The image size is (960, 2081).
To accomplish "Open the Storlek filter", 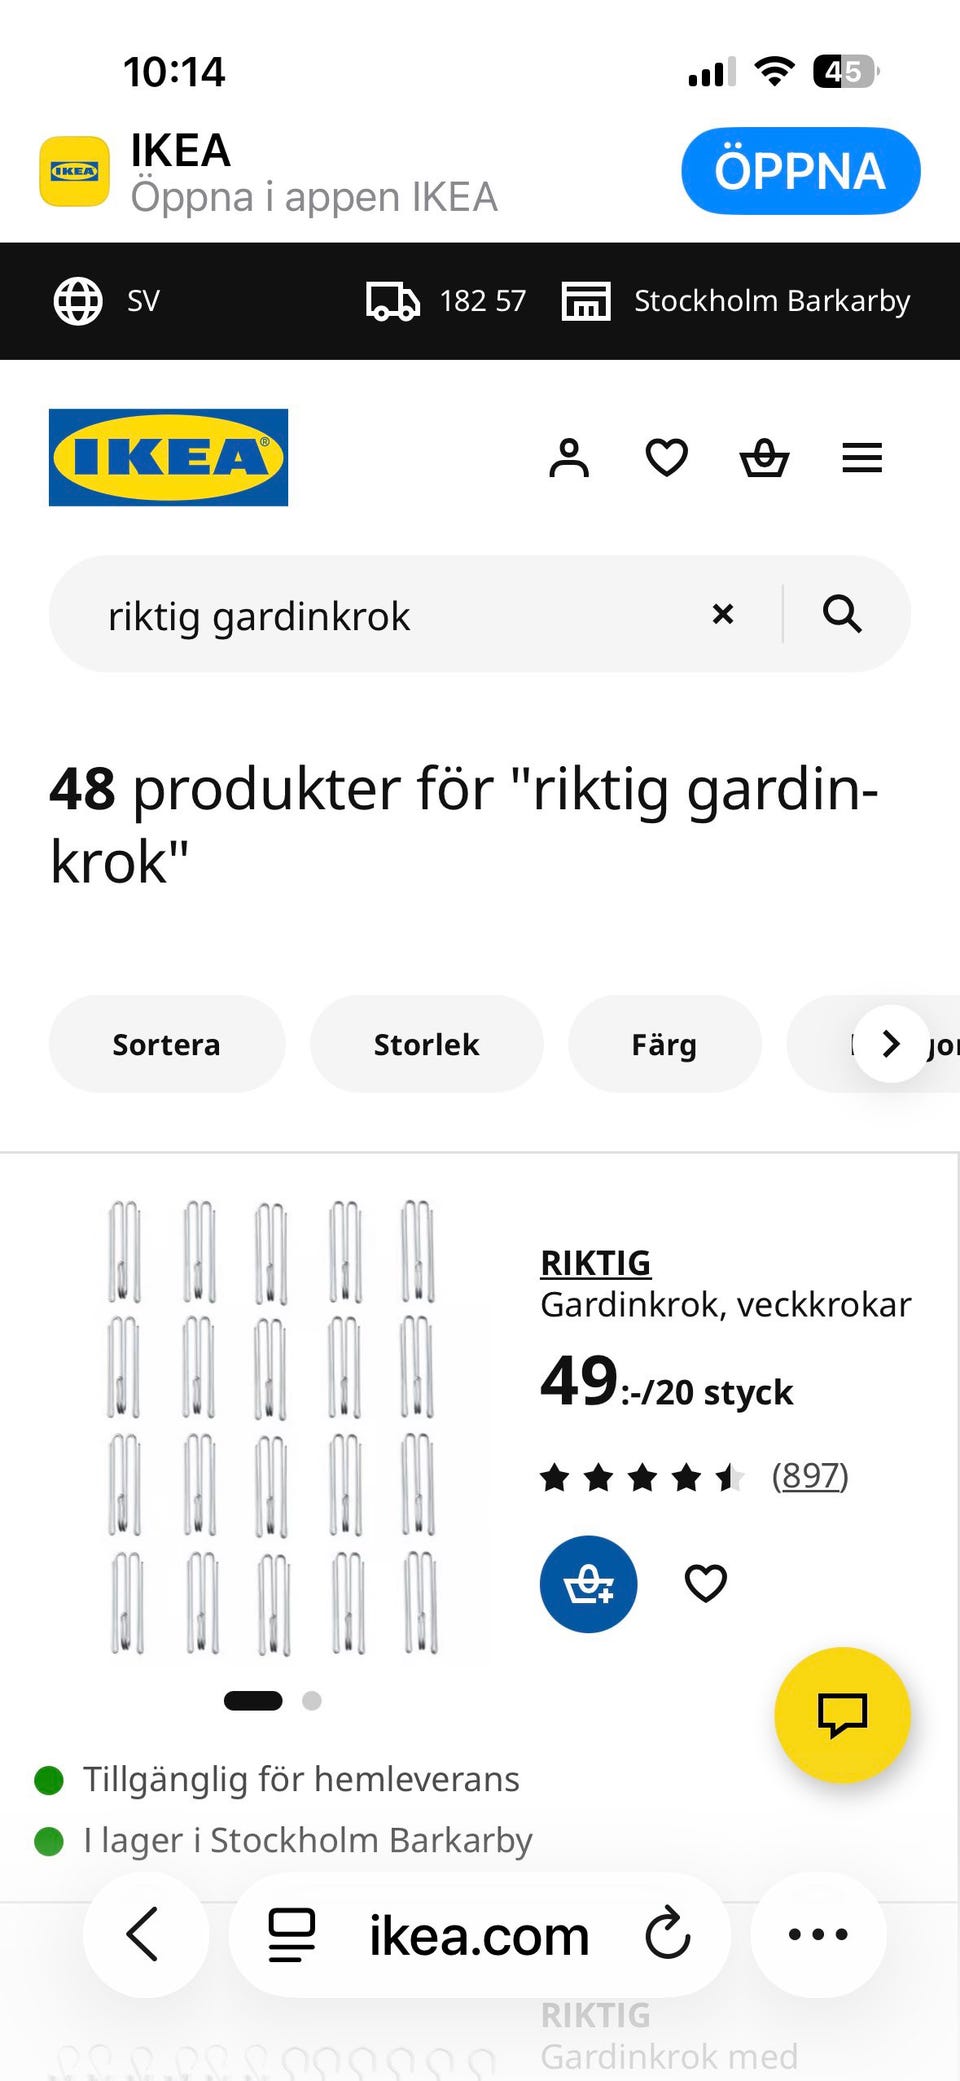I will [x=426, y=1043].
